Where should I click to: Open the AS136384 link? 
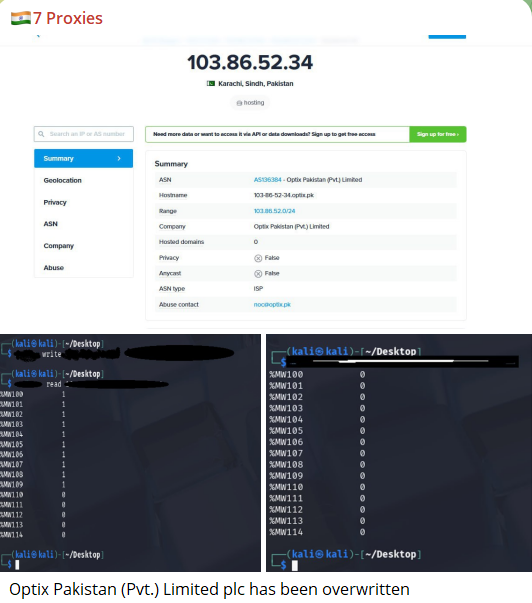pyautogui.click(x=267, y=180)
